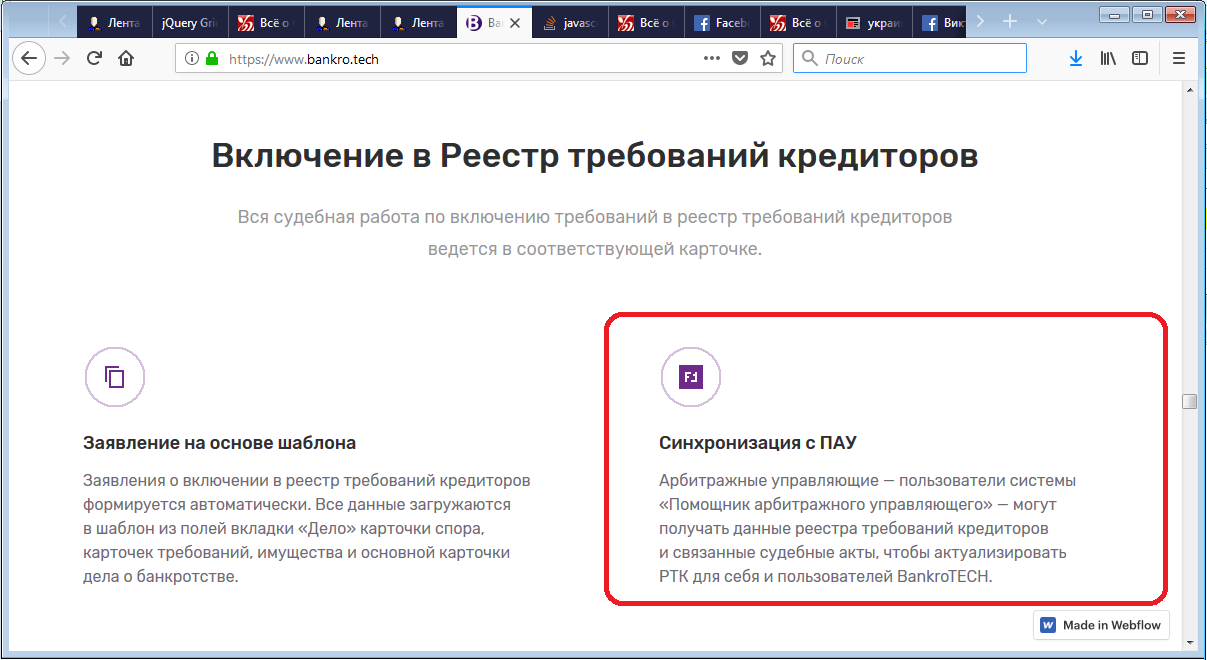The image size is (1207, 660).
Task: Go to the browser home page
Action: click(126, 59)
